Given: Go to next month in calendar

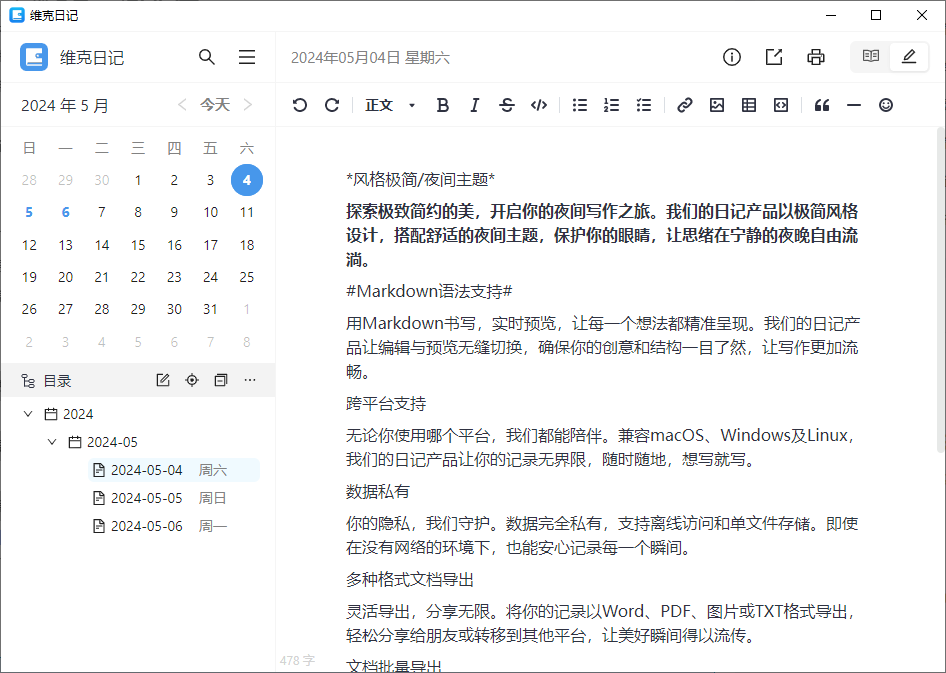Looking at the screenshot, I should point(248,105).
